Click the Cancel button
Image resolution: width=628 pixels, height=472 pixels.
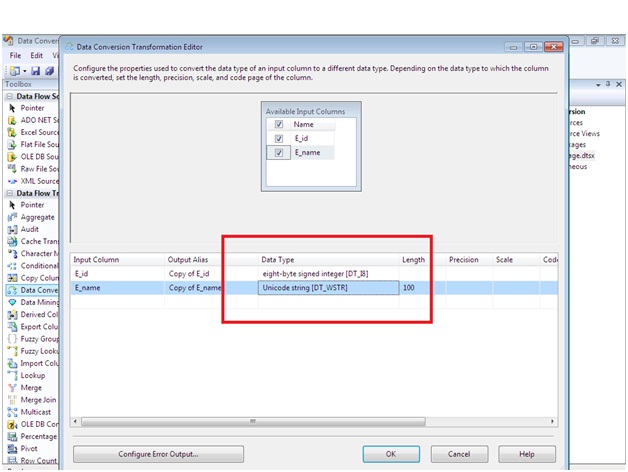pyautogui.click(x=459, y=454)
